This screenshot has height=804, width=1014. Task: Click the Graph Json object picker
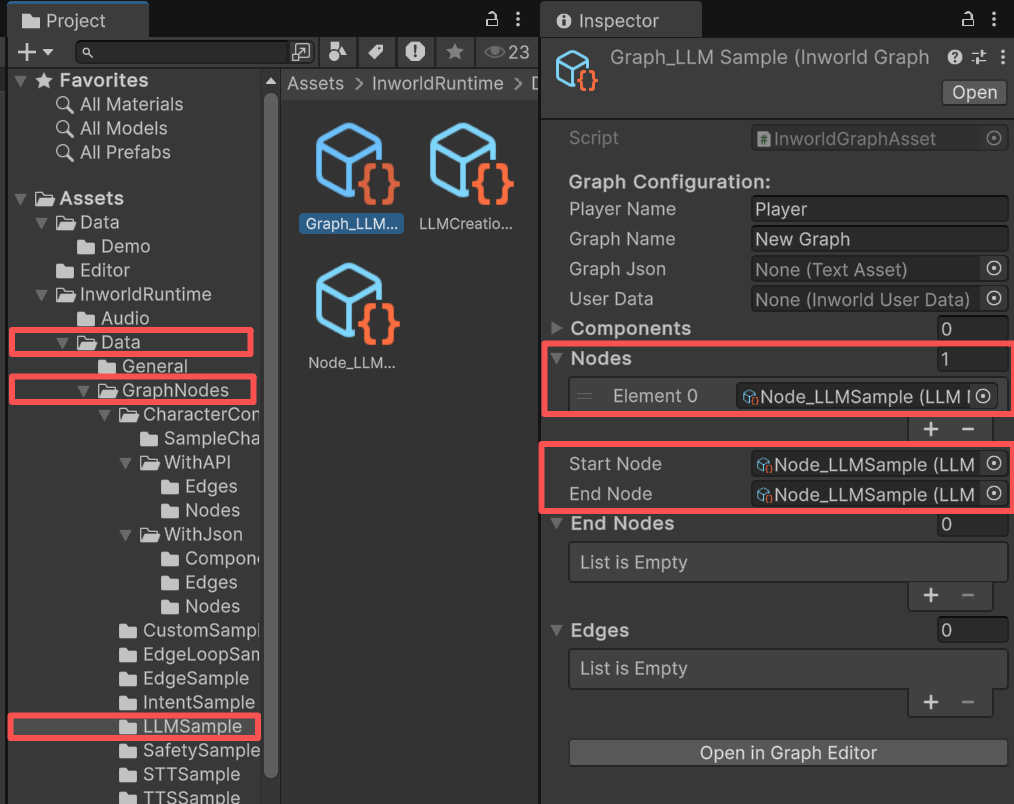(994, 268)
